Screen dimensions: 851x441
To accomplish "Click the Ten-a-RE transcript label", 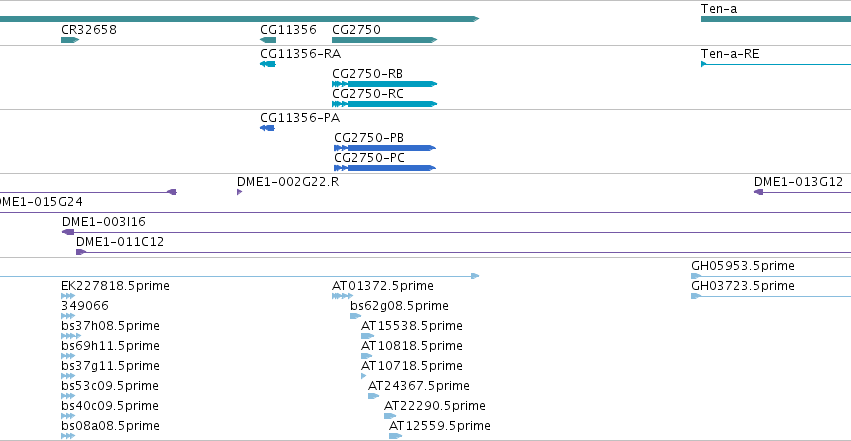I will click(730, 54).
